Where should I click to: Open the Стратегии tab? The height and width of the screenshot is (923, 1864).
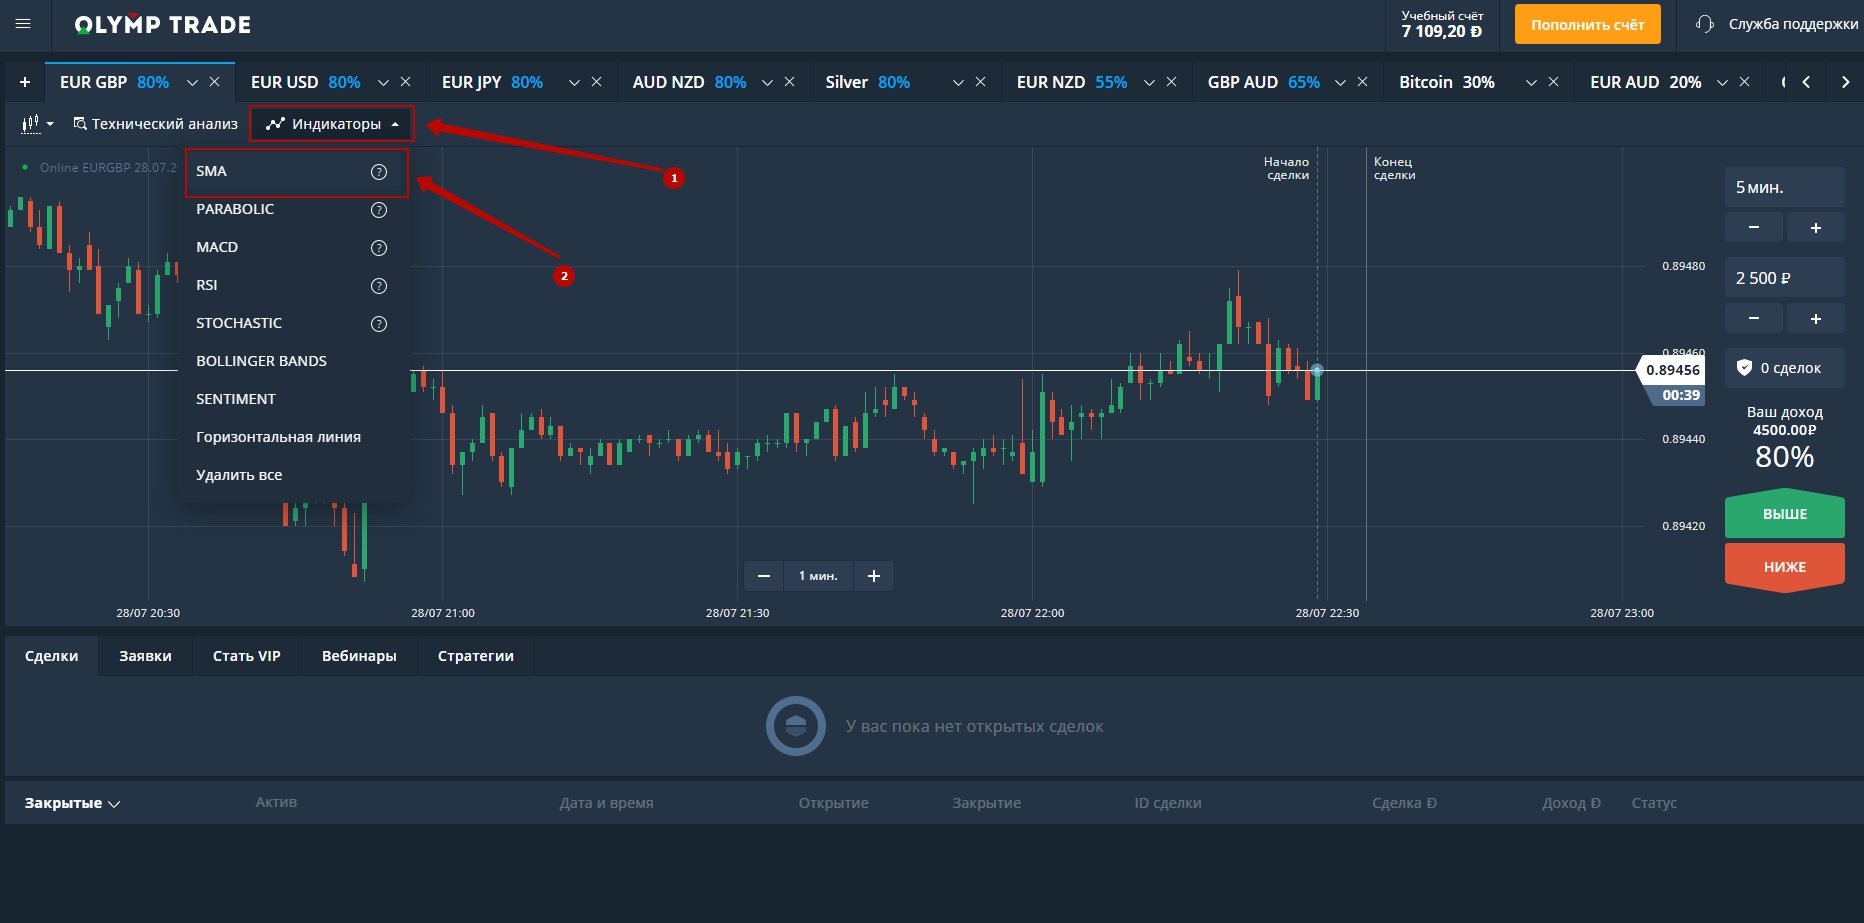pyautogui.click(x=476, y=656)
